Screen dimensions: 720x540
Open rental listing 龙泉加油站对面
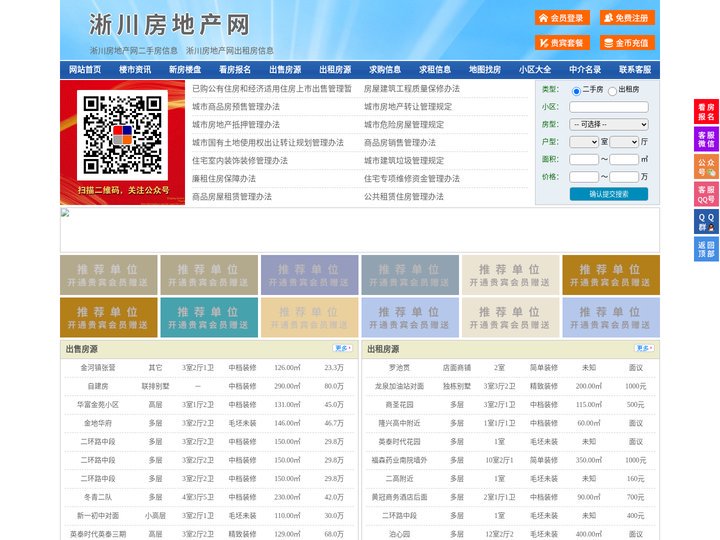[399, 386]
